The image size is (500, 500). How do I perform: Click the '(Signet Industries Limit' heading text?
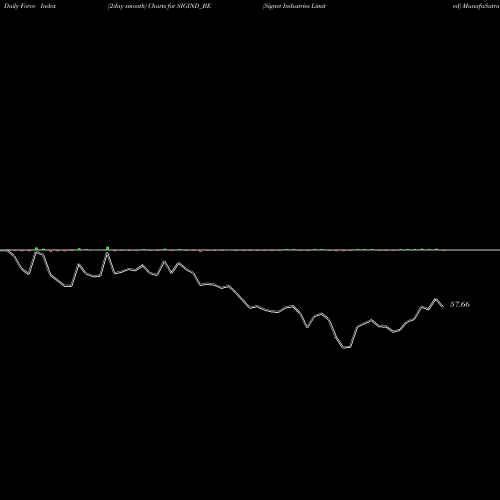(294, 6)
